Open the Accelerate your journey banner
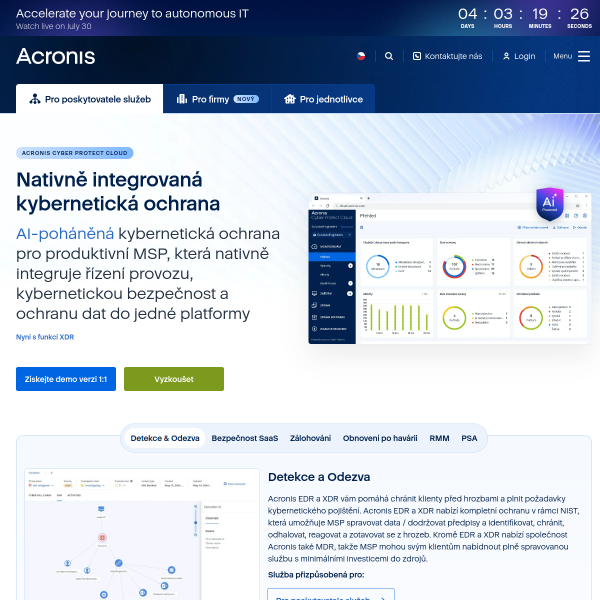Screen dimensions: 600x600 click(x=132, y=14)
